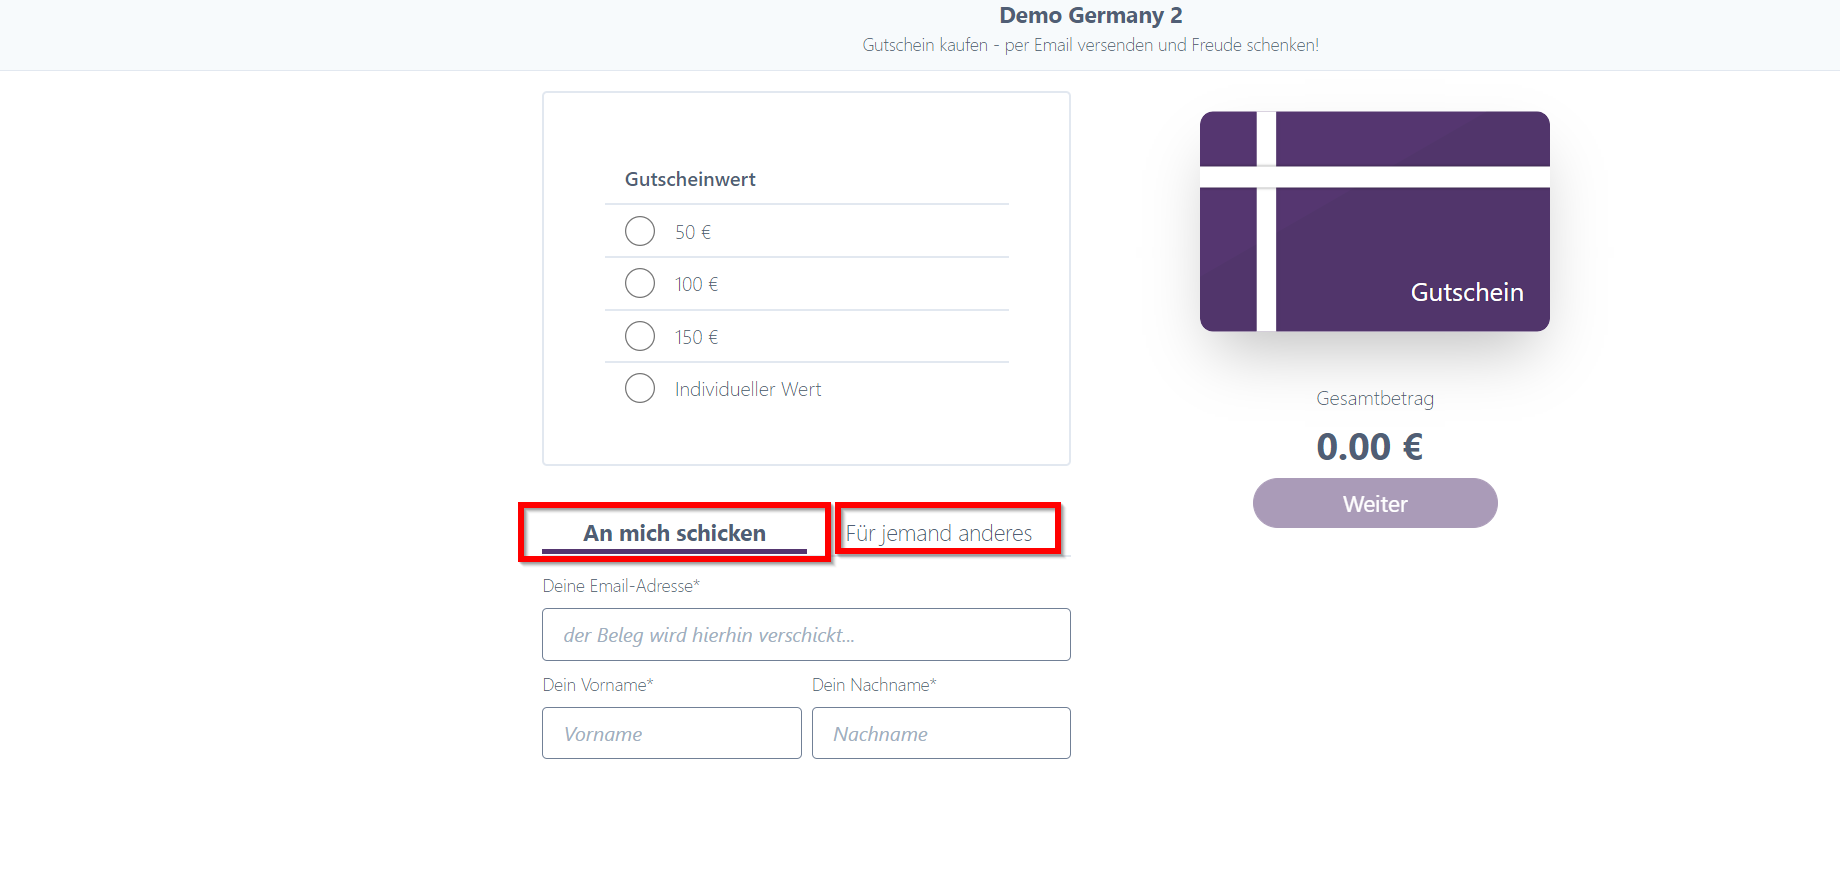Select the Individueller Wert radio button
Image resolution: width=1840 pixels, height=879 pixels.
(640, 388)
